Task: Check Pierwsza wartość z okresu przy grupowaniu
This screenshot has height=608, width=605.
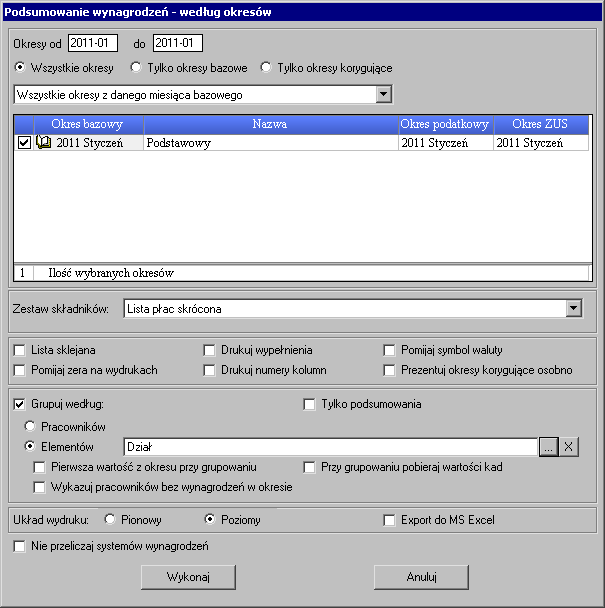Action: pos(39,467)
